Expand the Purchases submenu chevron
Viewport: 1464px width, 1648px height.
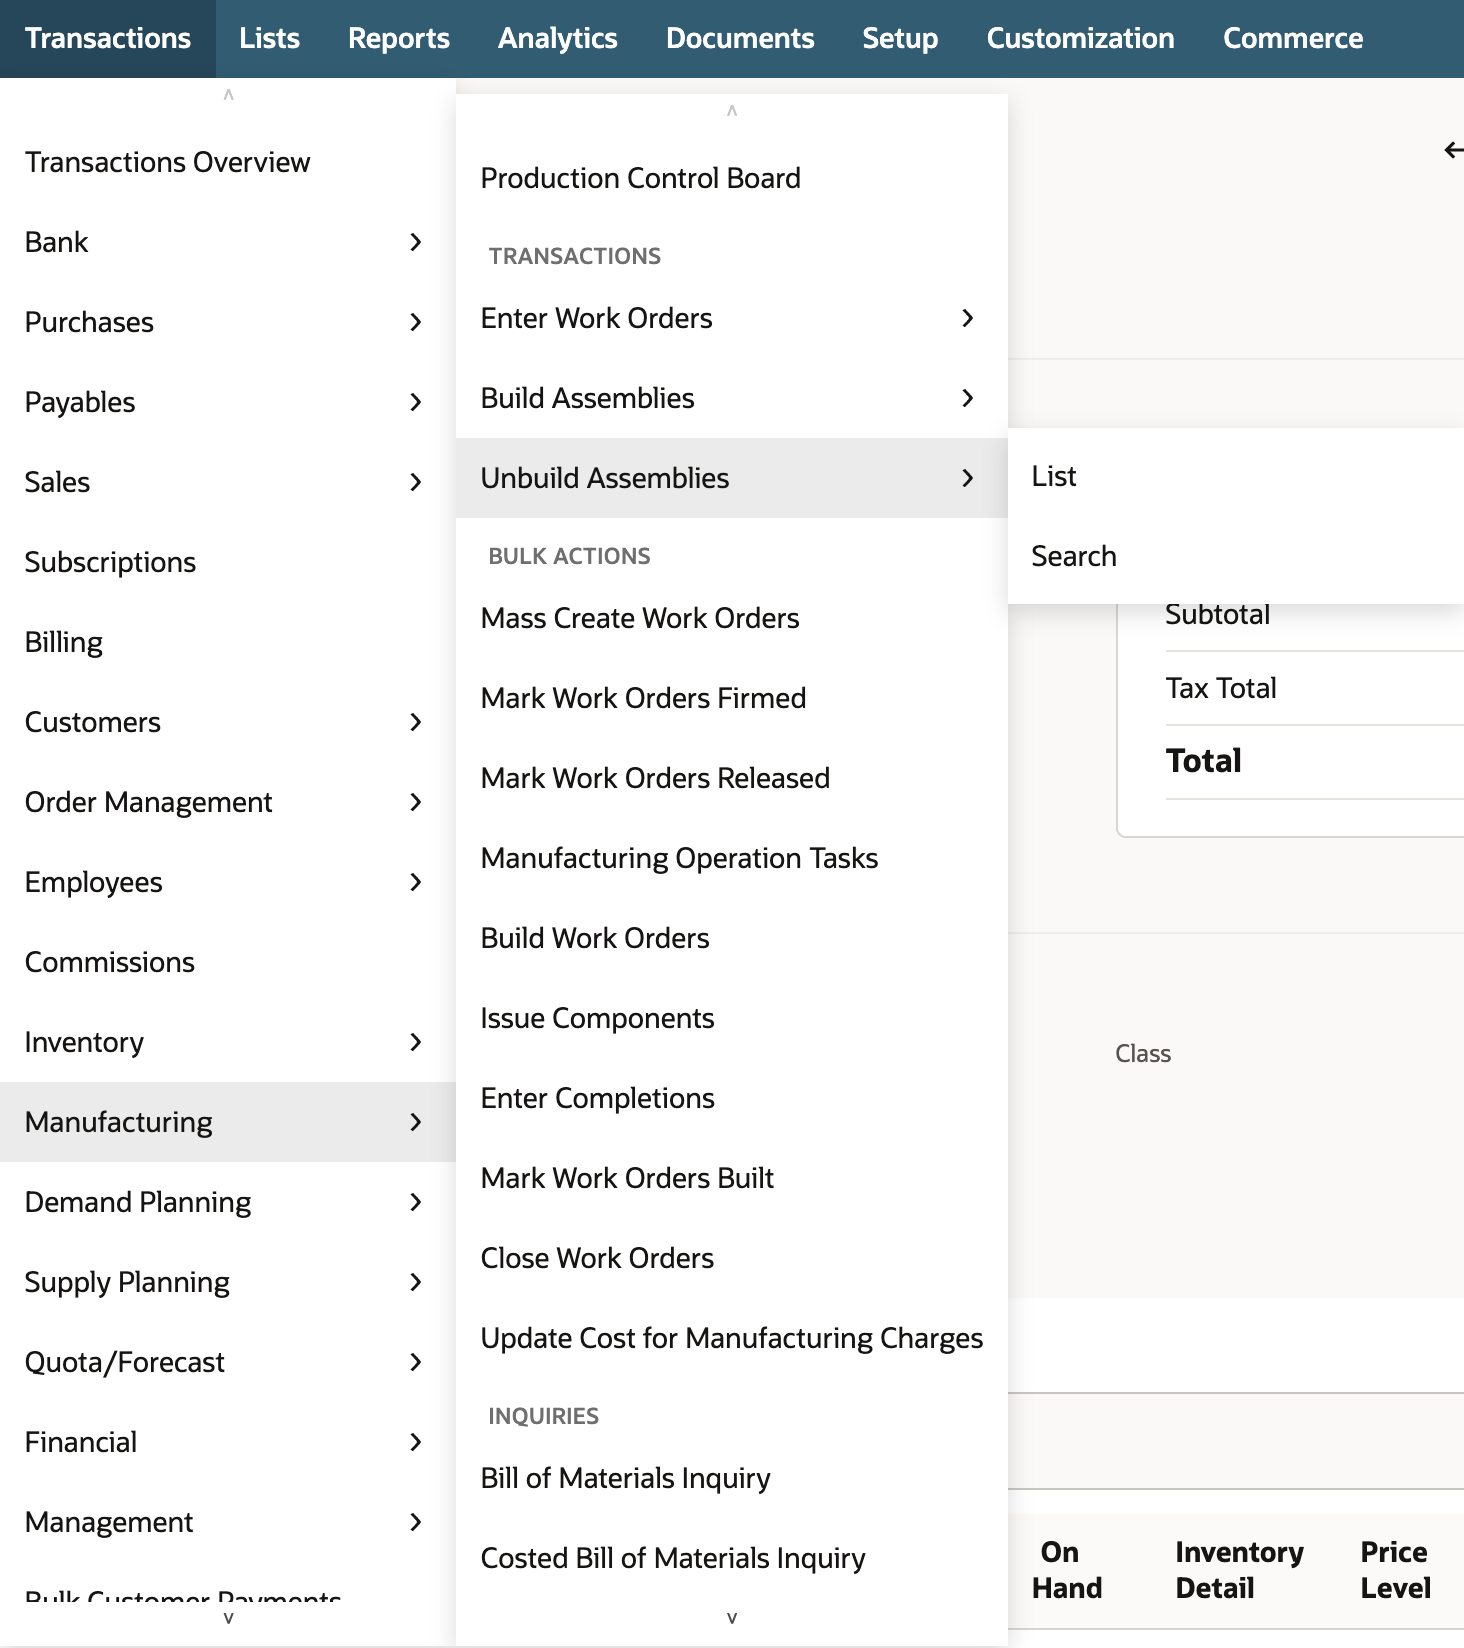pos(416,322)
